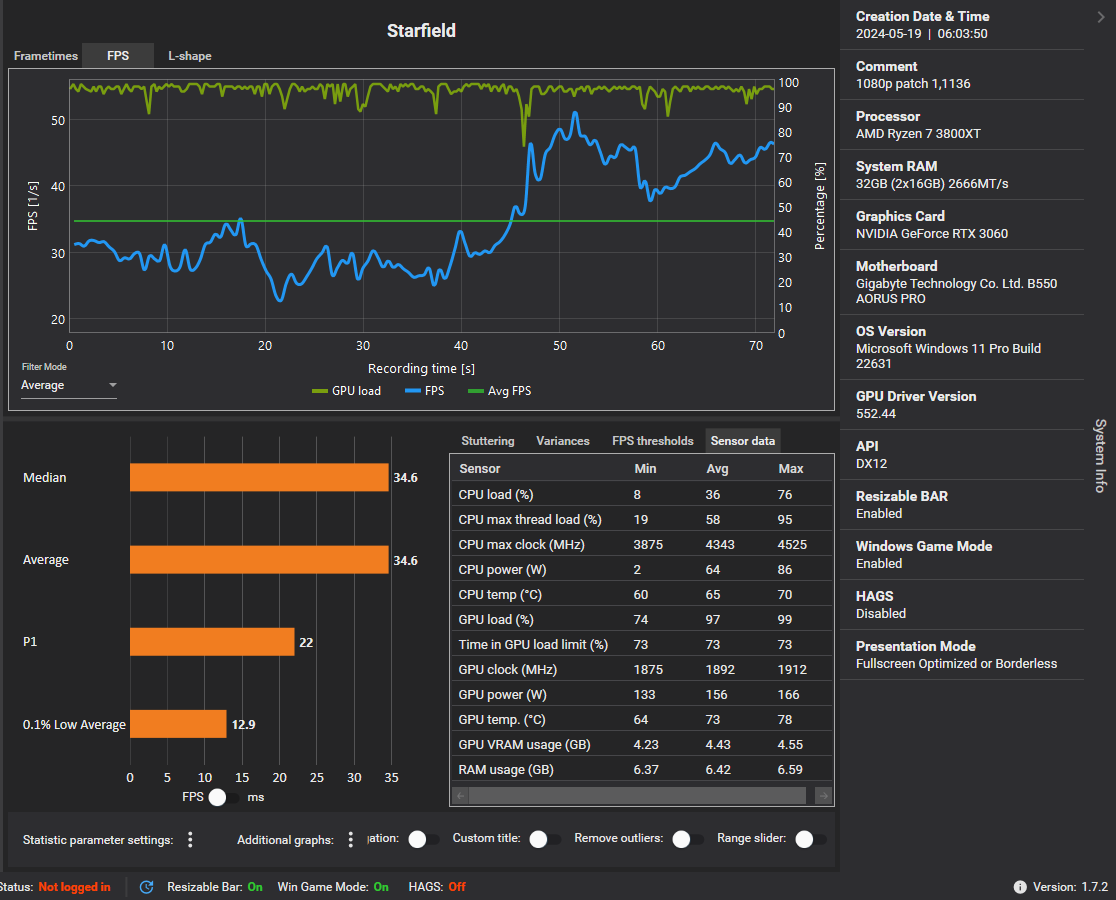Click the 'Resizable Bar: On' status
This screenshot has width=1116, height=900.
(x=215, y=886)
